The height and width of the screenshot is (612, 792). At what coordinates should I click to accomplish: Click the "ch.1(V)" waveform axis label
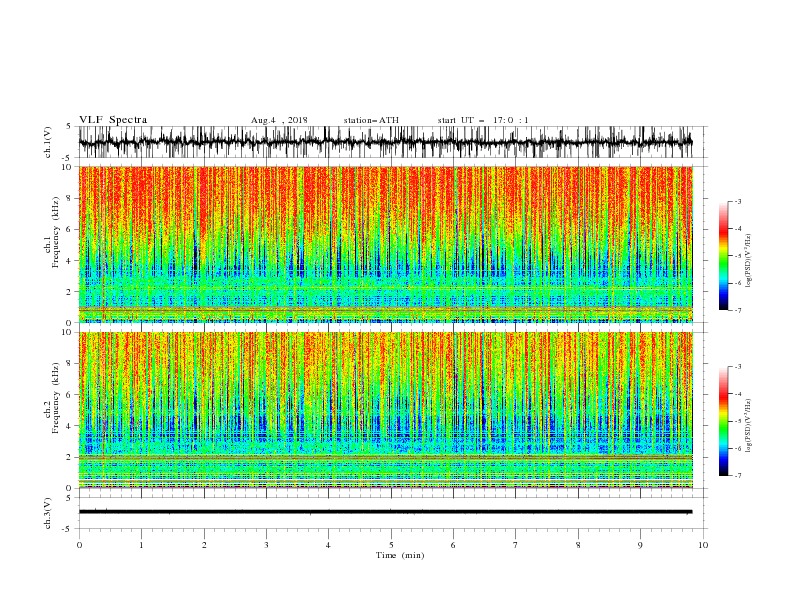pos(47,142)
